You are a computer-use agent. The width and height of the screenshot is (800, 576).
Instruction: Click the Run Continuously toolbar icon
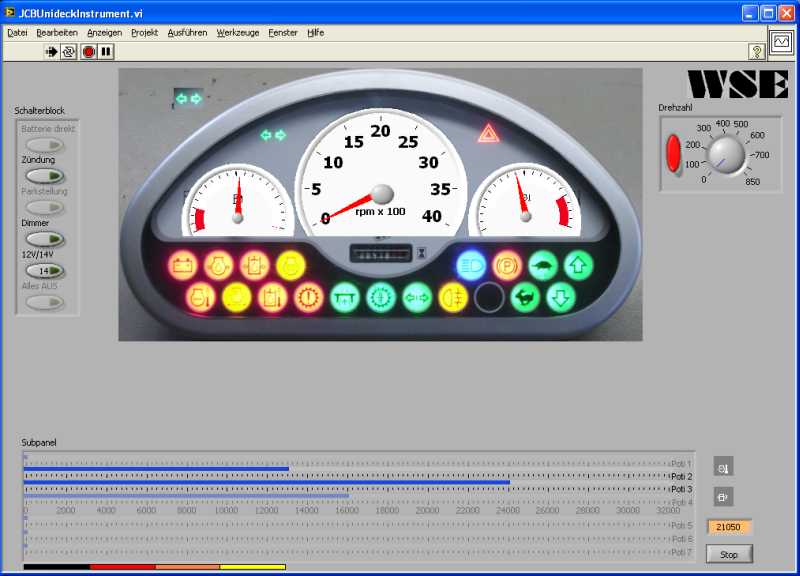(x=68, y=52)
